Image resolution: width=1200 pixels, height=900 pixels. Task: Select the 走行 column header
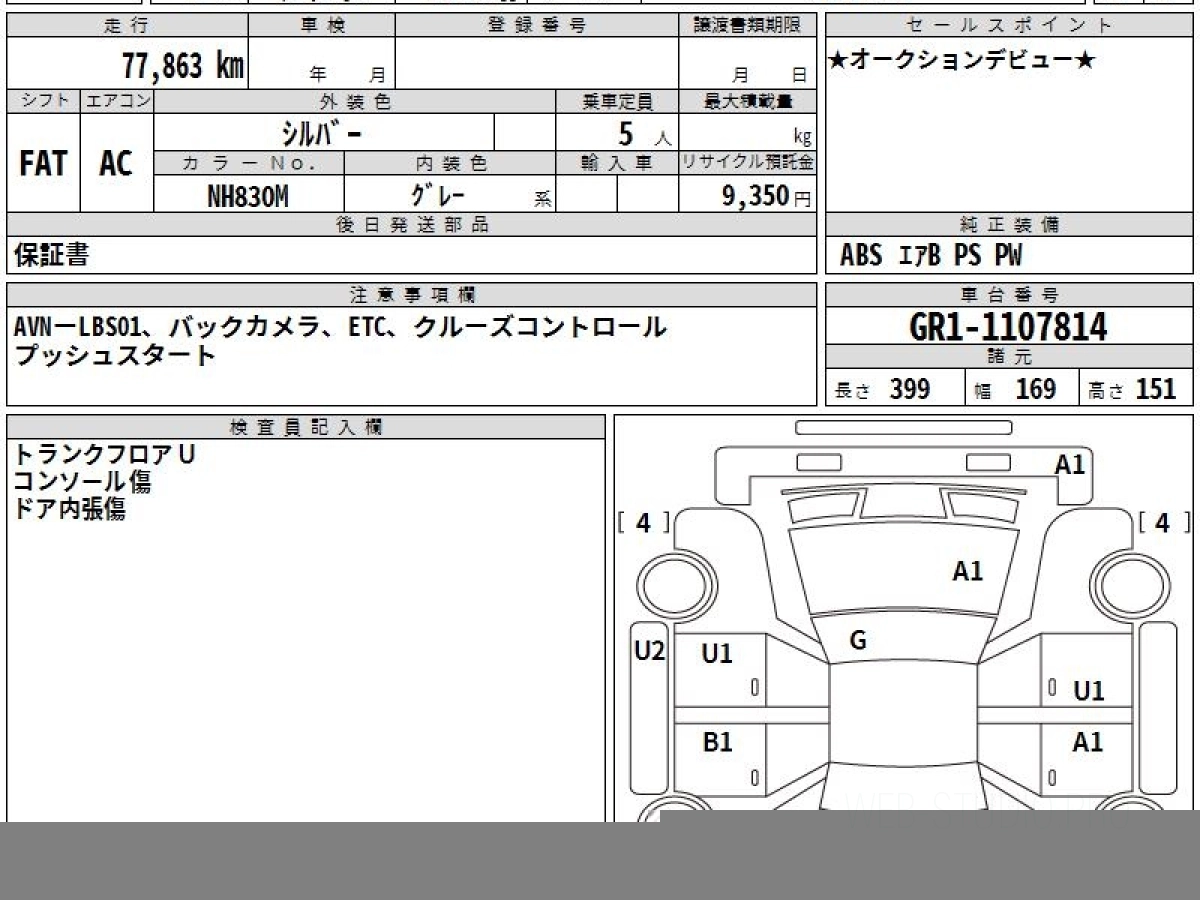point(127,25)
